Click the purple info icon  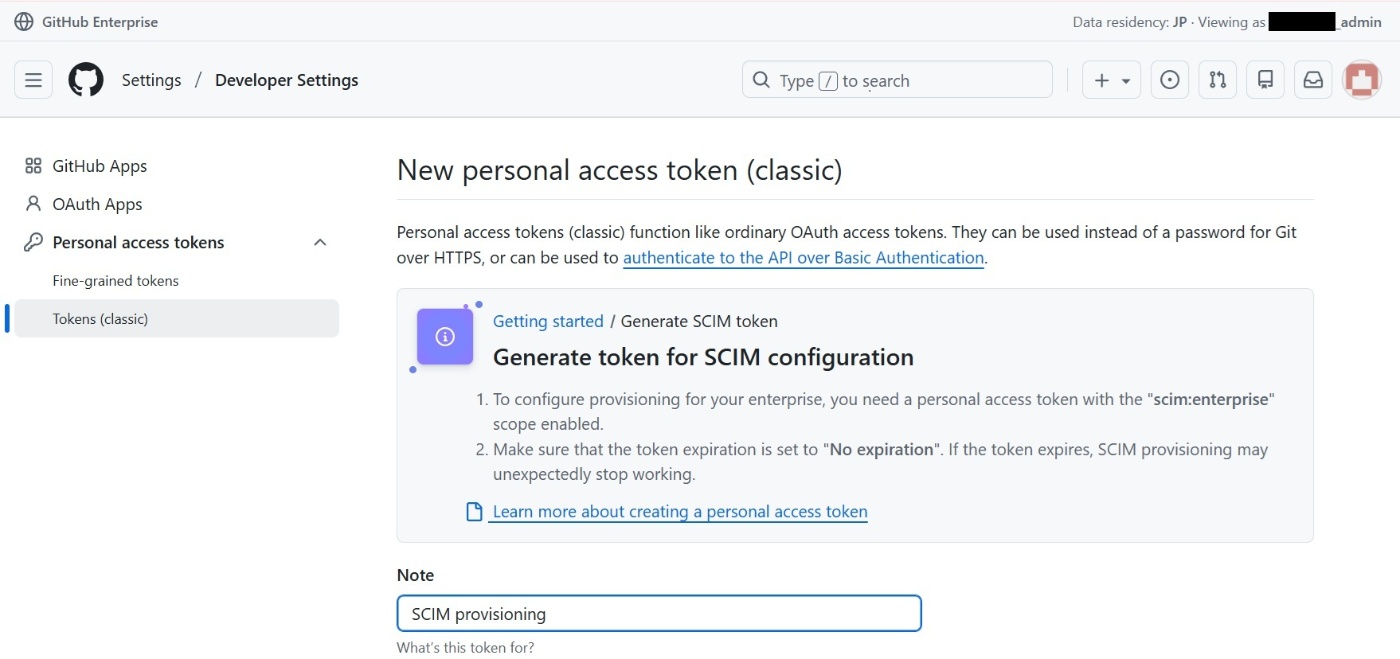tap(445, 337)
